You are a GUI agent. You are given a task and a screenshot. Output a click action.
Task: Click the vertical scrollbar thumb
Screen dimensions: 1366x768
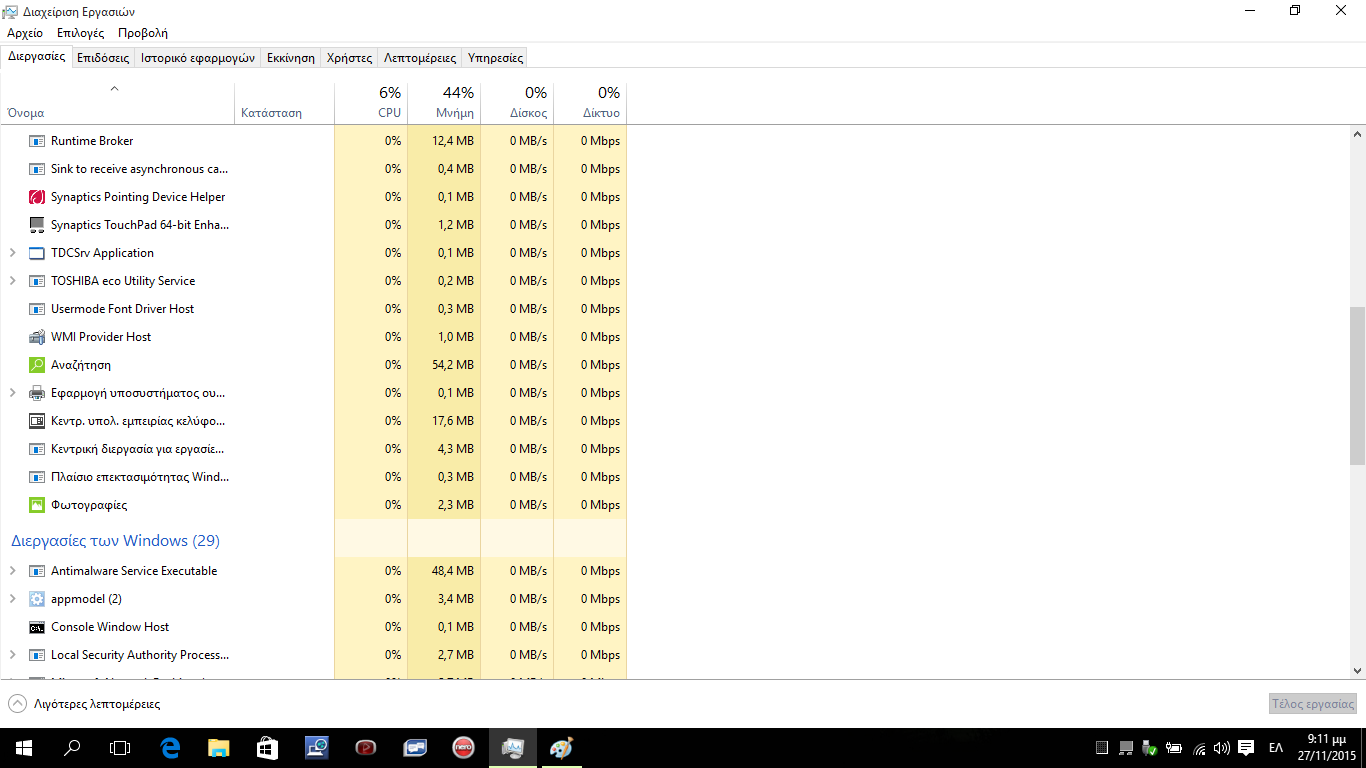click(1357, 386)
